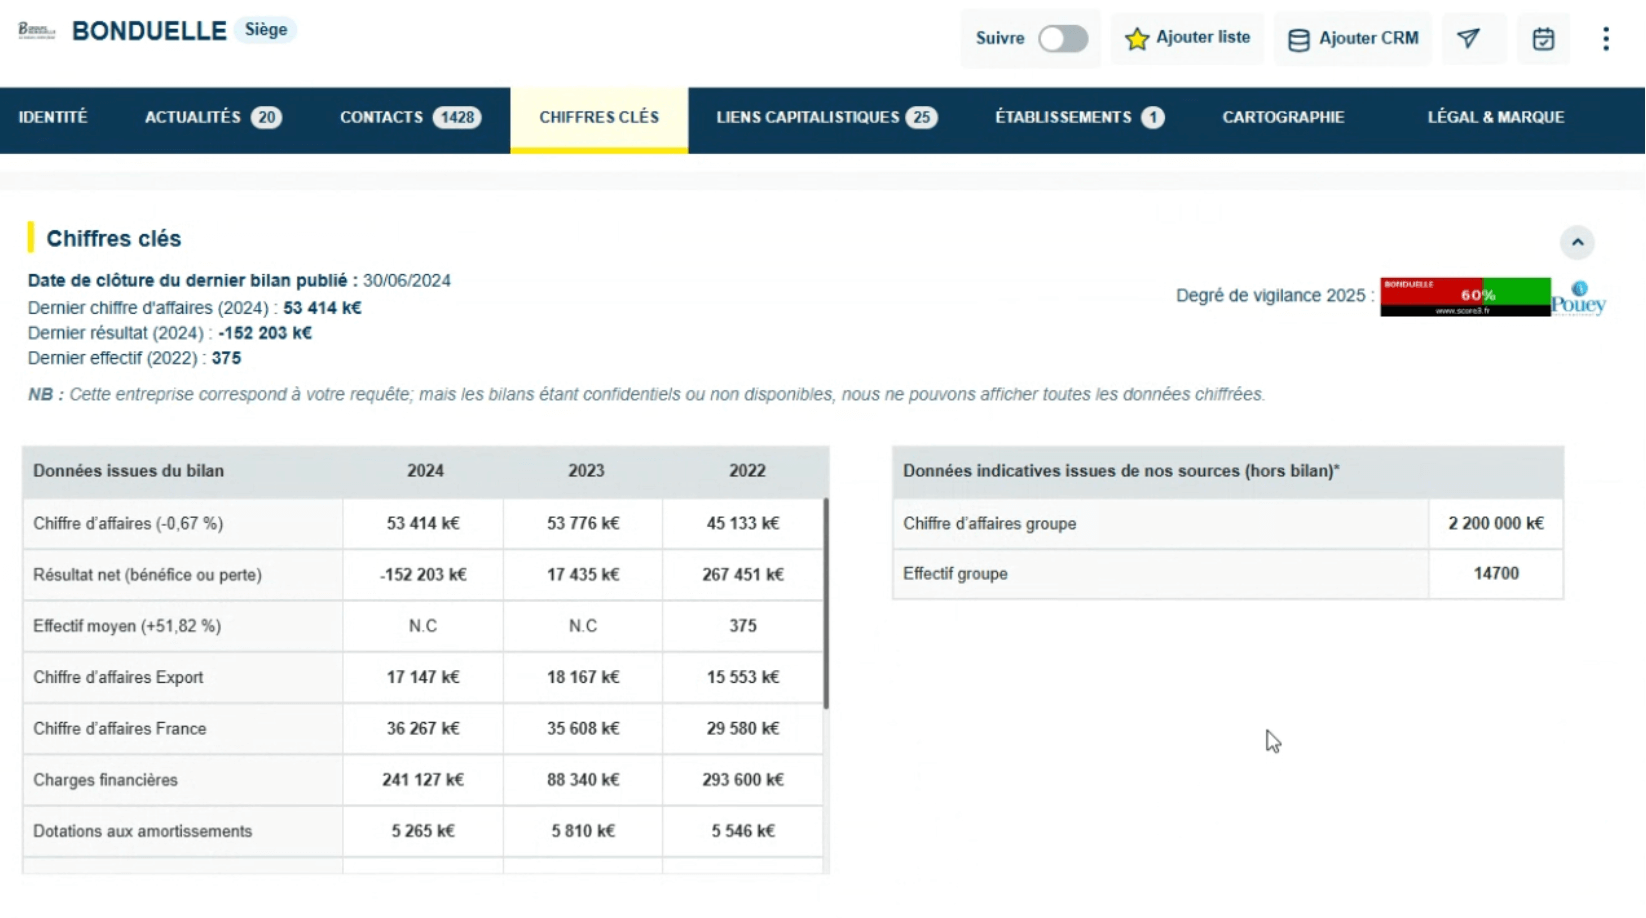Open the Identité tab
This screenshot has height=918, width=1646.
(x=53, y=118)
